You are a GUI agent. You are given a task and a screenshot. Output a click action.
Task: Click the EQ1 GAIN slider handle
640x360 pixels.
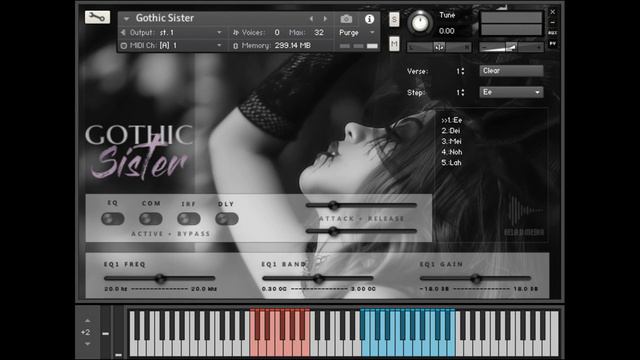coord(476,279)
